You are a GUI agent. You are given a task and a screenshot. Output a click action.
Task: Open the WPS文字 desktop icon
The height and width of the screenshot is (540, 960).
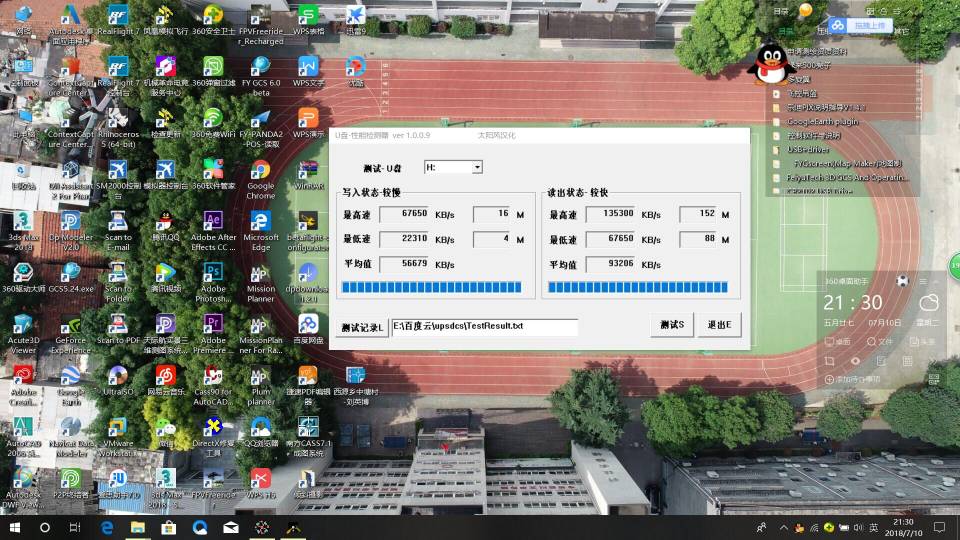308,72
